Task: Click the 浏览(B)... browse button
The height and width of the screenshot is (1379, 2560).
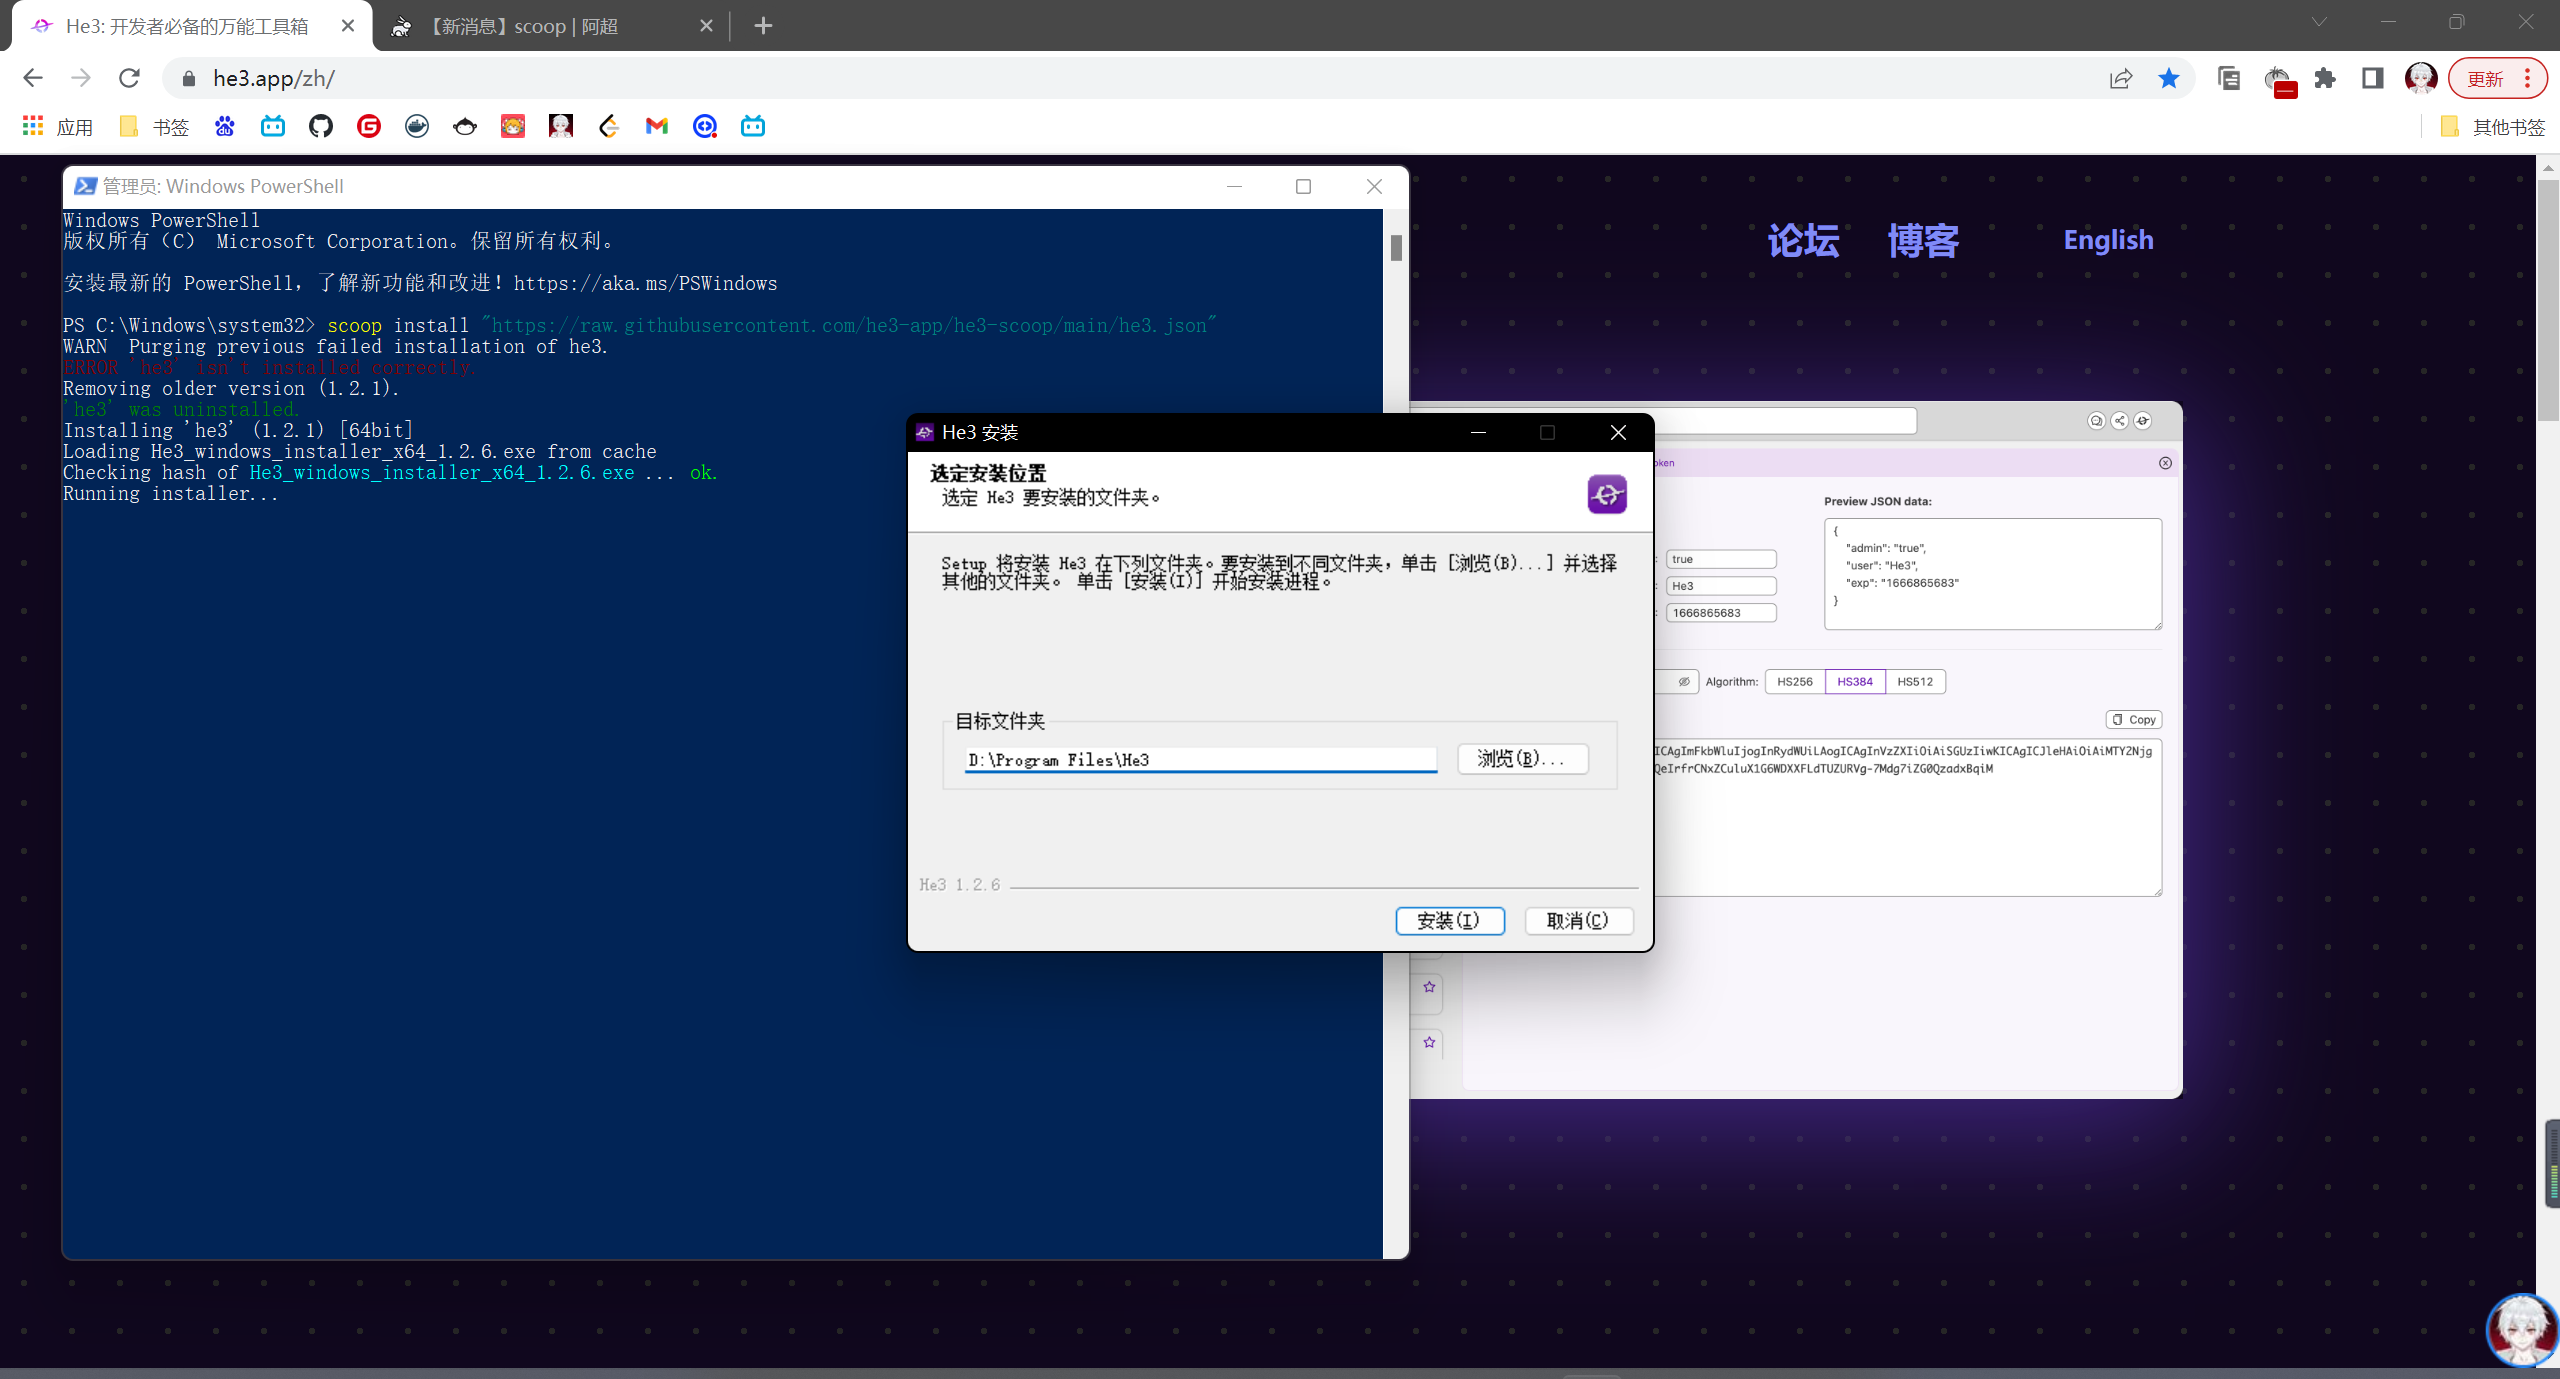Action: (x=1522, y=759)
